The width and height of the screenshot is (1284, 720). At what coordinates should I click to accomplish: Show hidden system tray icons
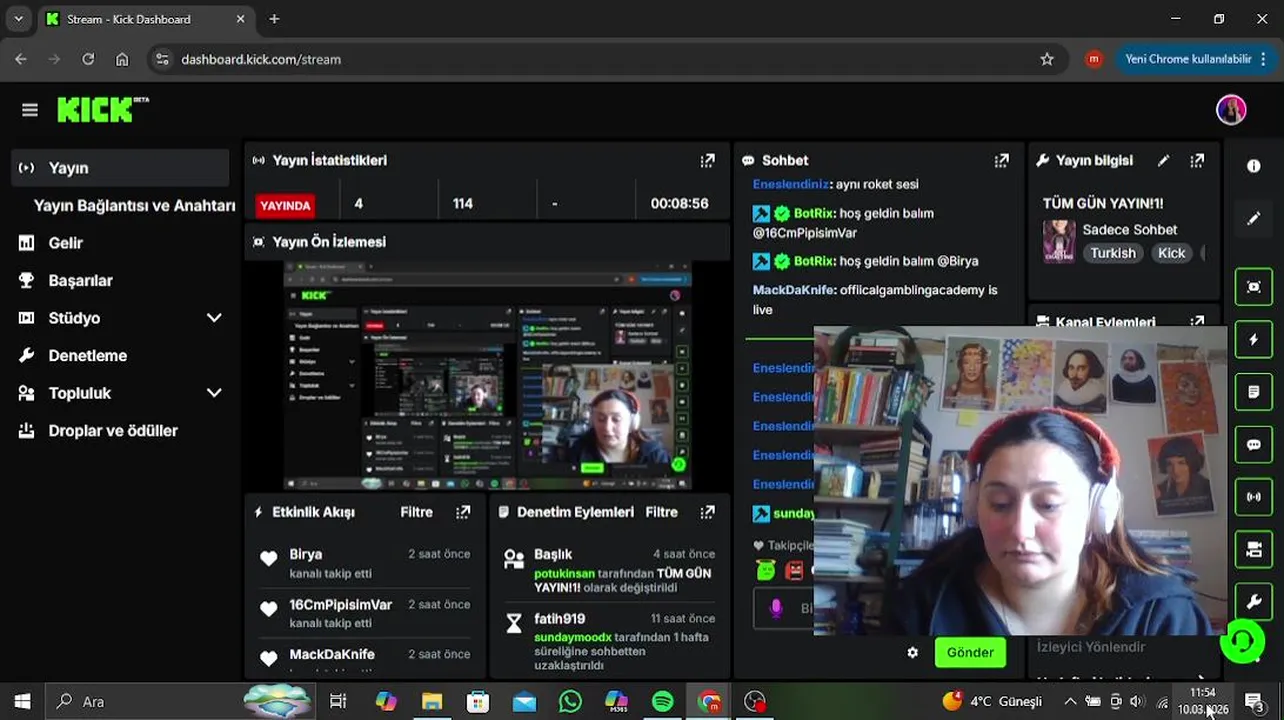click(1070, 702)
